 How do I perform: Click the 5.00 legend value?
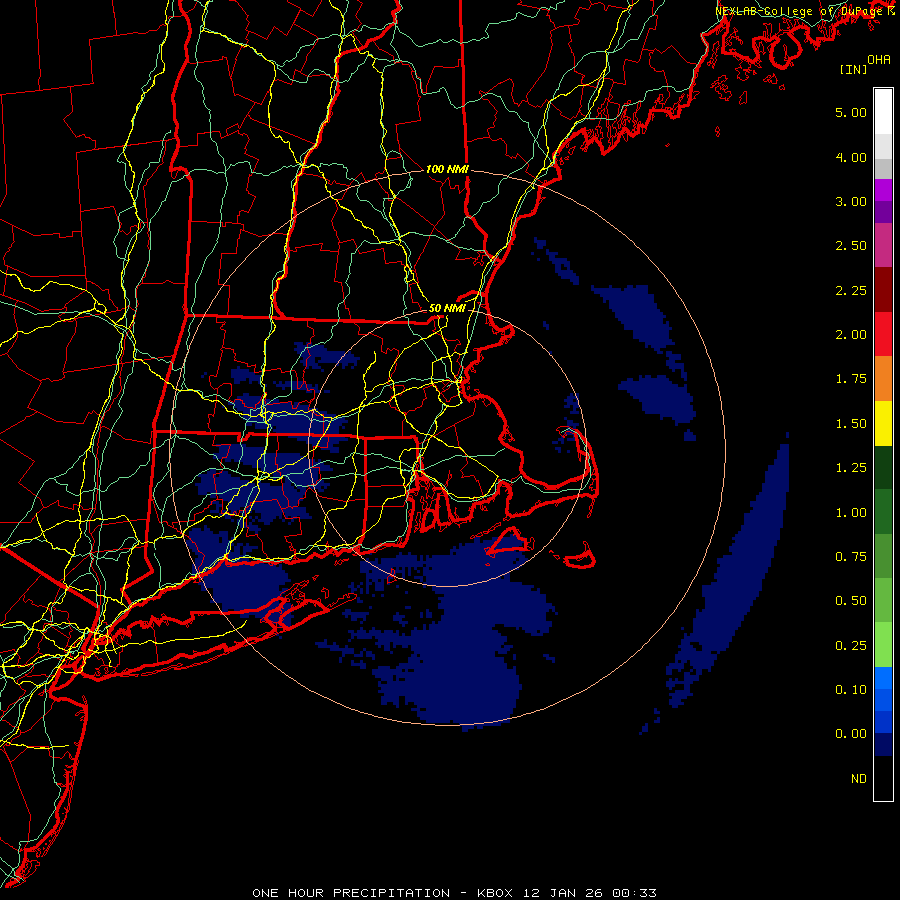(x=851, y=112)
